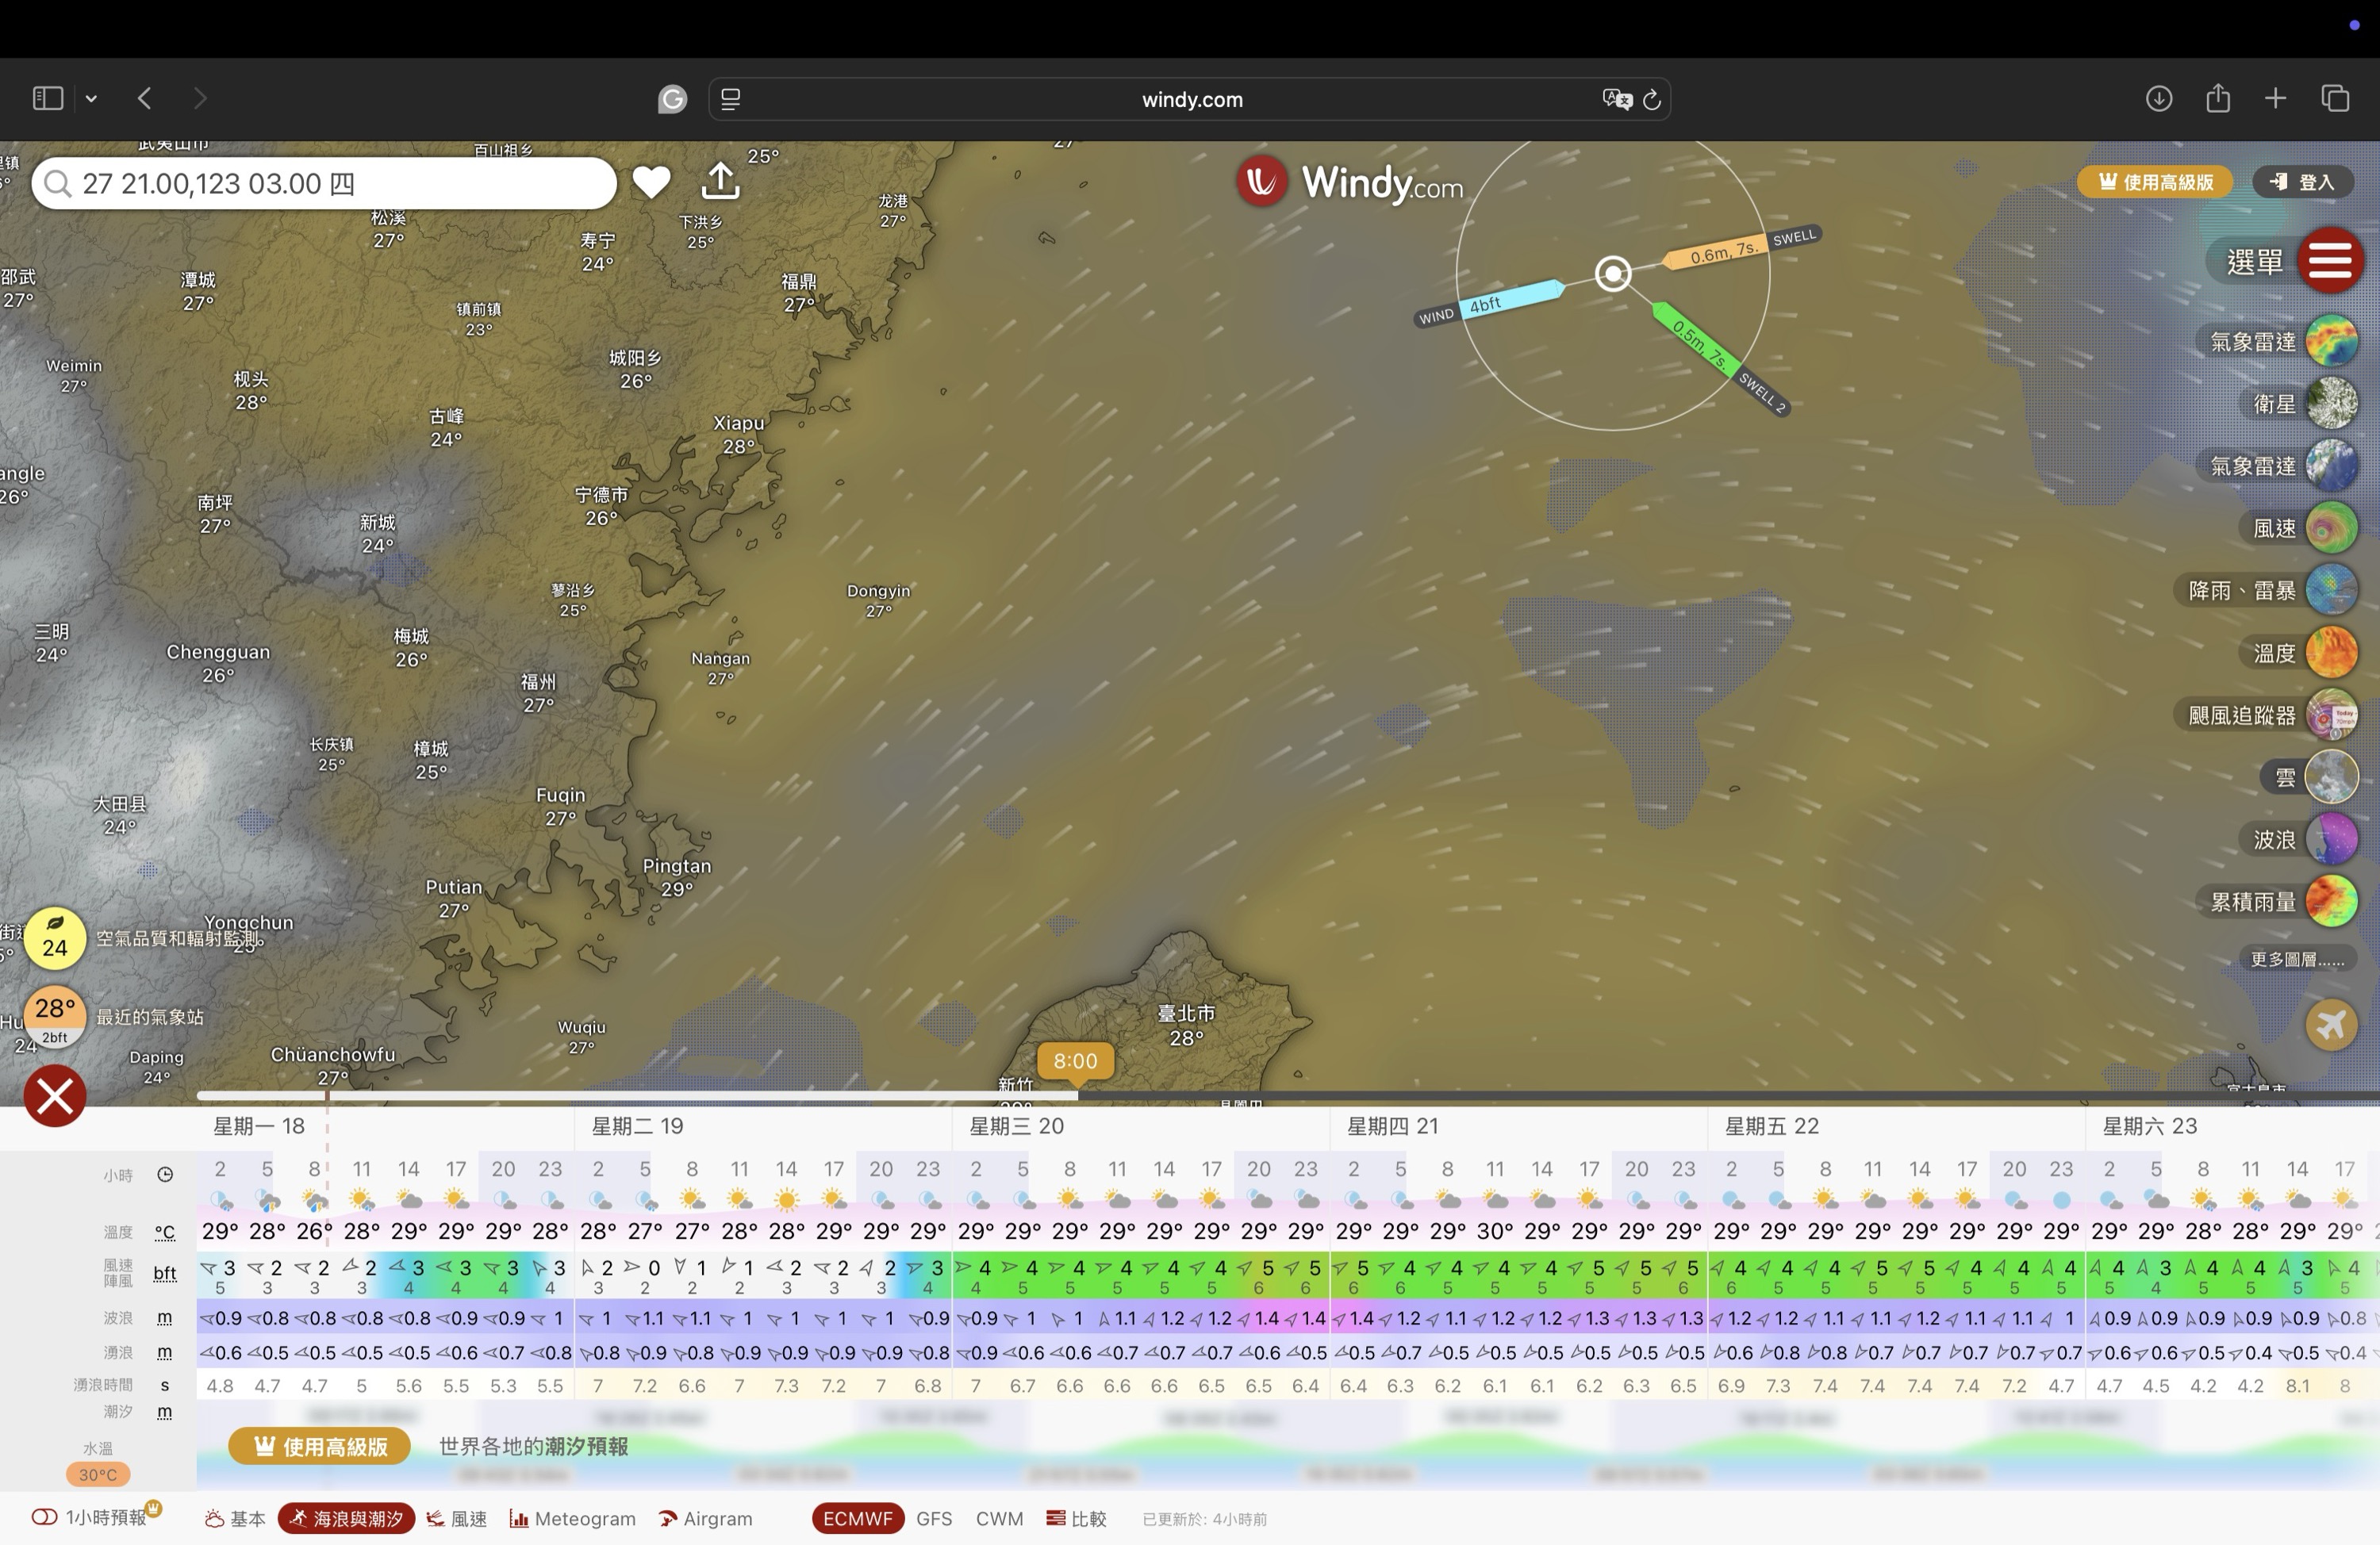Select the GFS forecast model

pos(934,1518)
